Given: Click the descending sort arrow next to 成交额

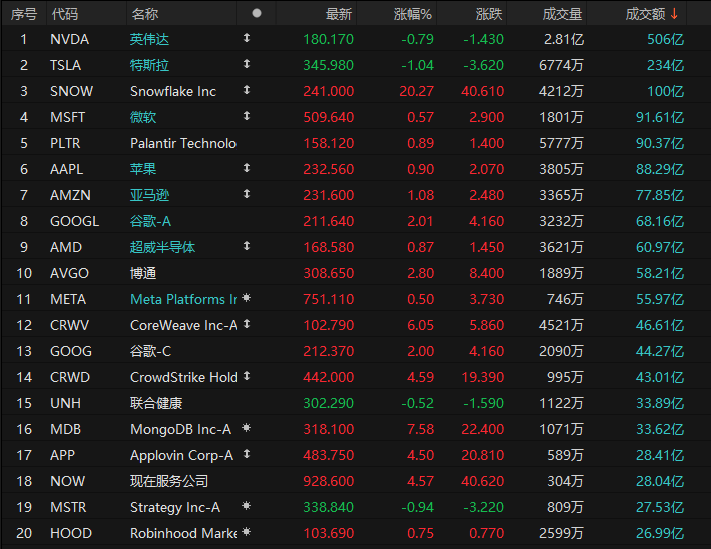Looking at the screenshot, I should [x=674, y=14].
